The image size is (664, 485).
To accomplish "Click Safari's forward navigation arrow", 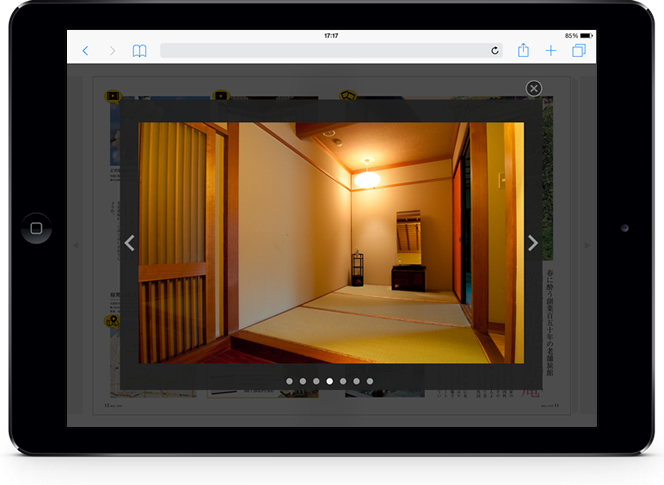I will click(x=113, y=51).
